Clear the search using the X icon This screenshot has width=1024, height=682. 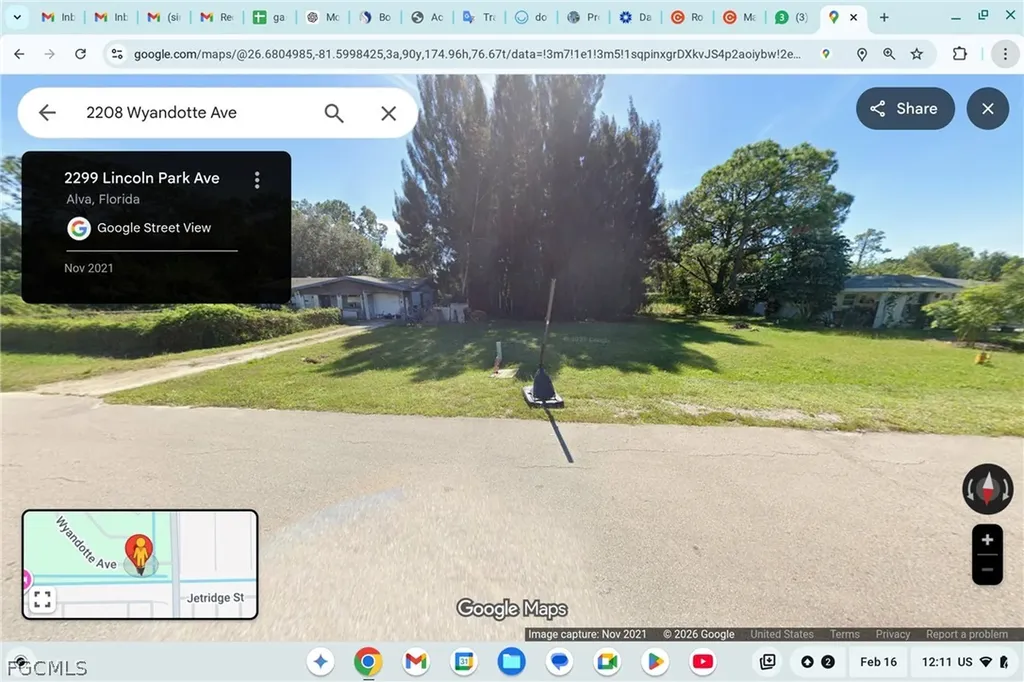tap(388, 112)
